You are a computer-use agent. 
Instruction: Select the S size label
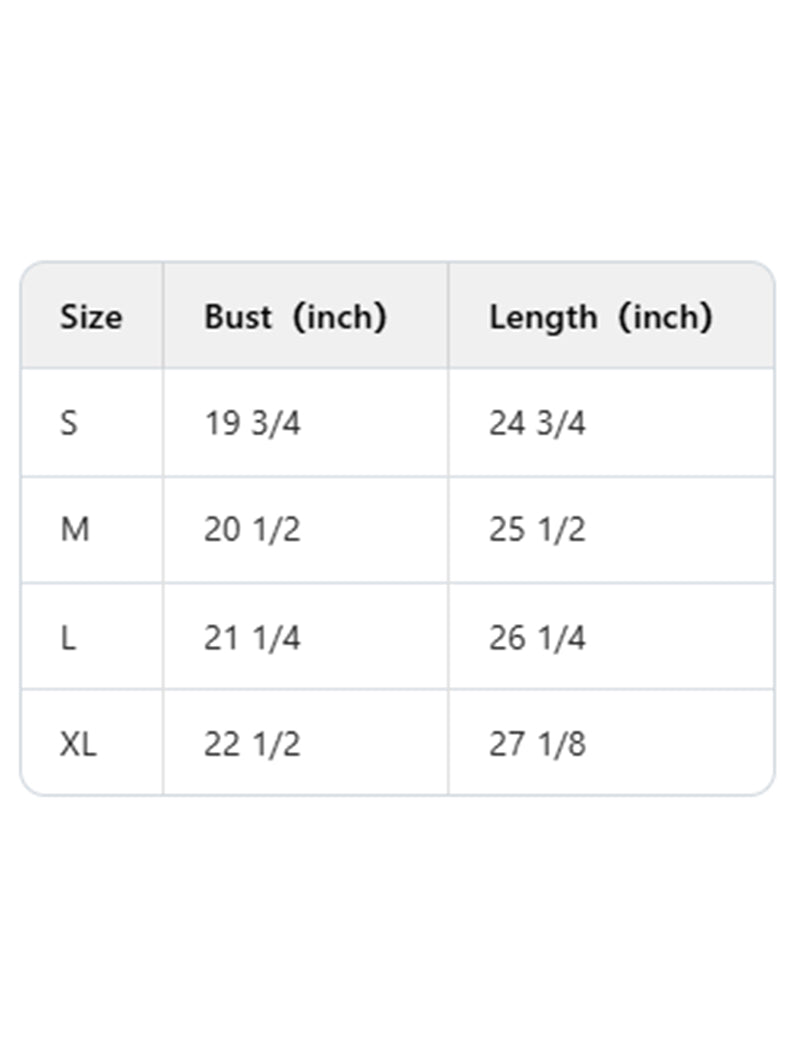[x=68, y=423]
